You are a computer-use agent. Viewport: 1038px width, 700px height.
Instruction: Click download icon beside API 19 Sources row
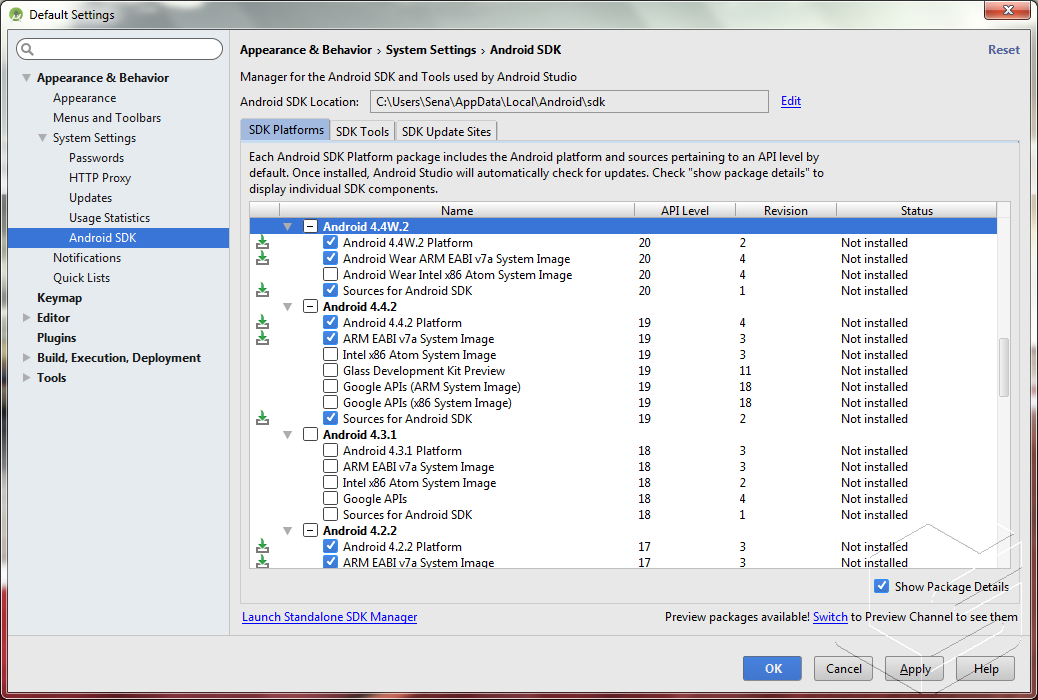[263, 419]
